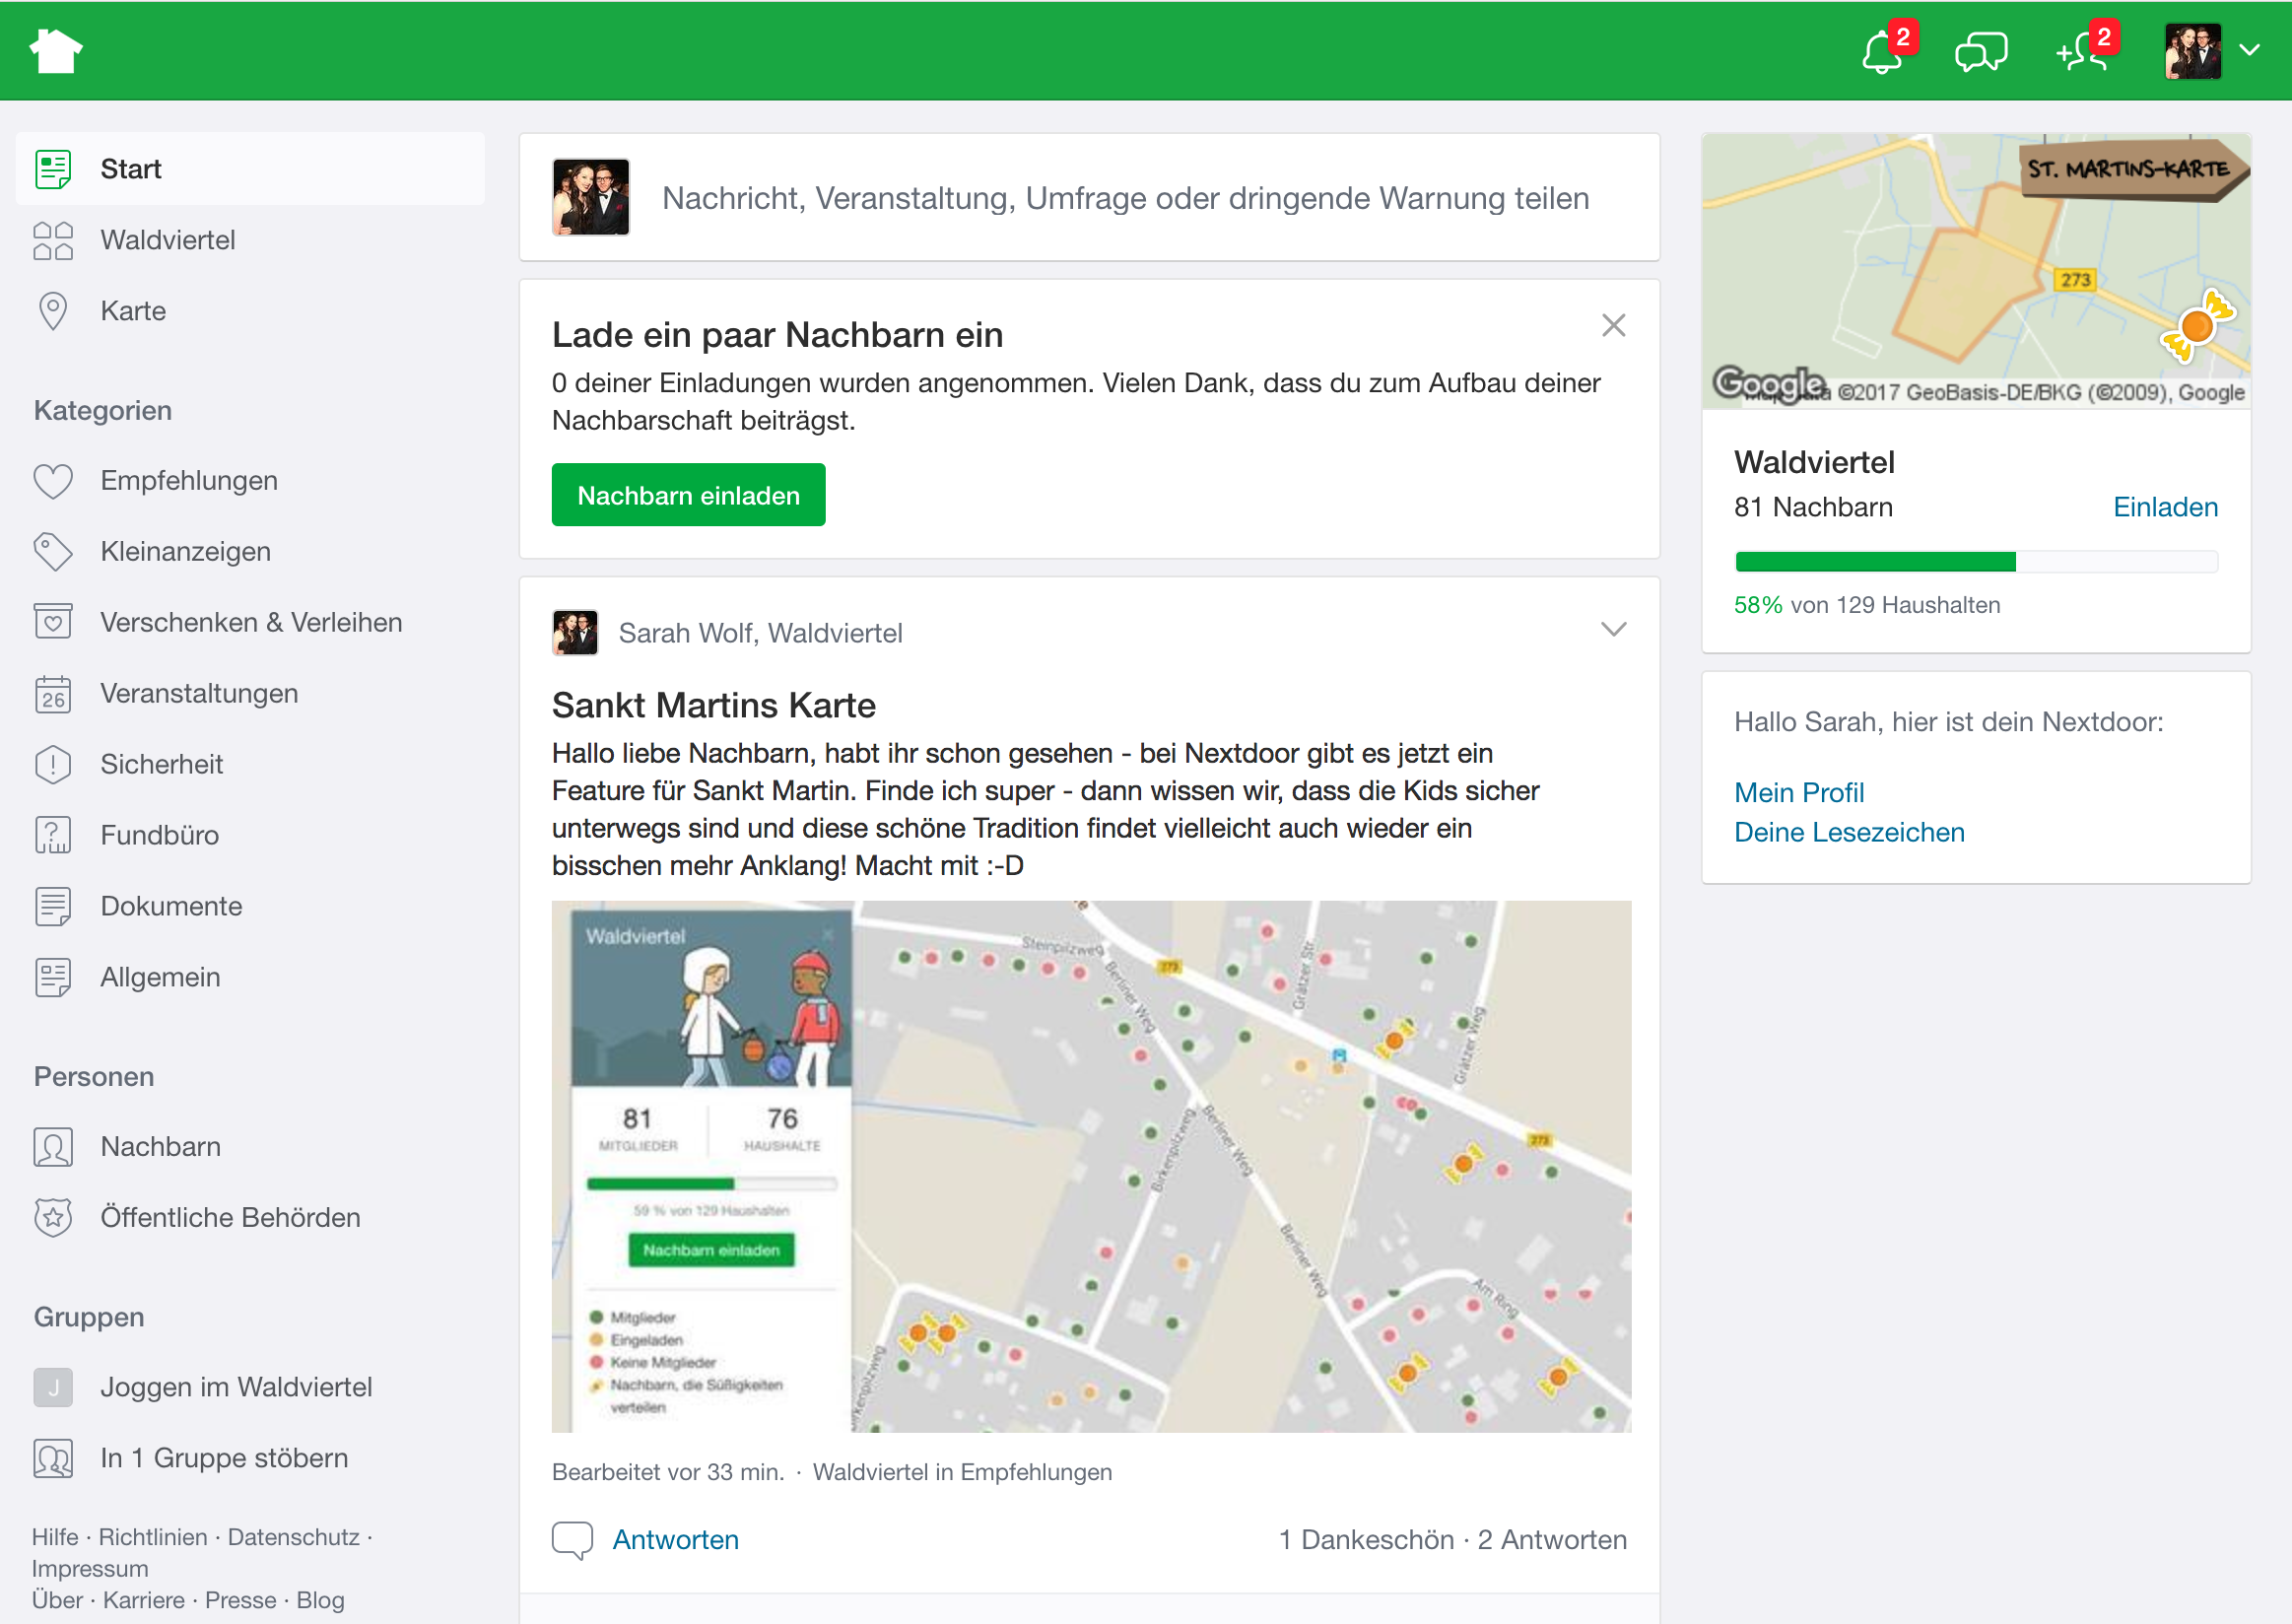The height and width of the screenshot is (1624, 2292).
Task: Click the '81 Nachbarn' count text
Action: pos(1813,508)
